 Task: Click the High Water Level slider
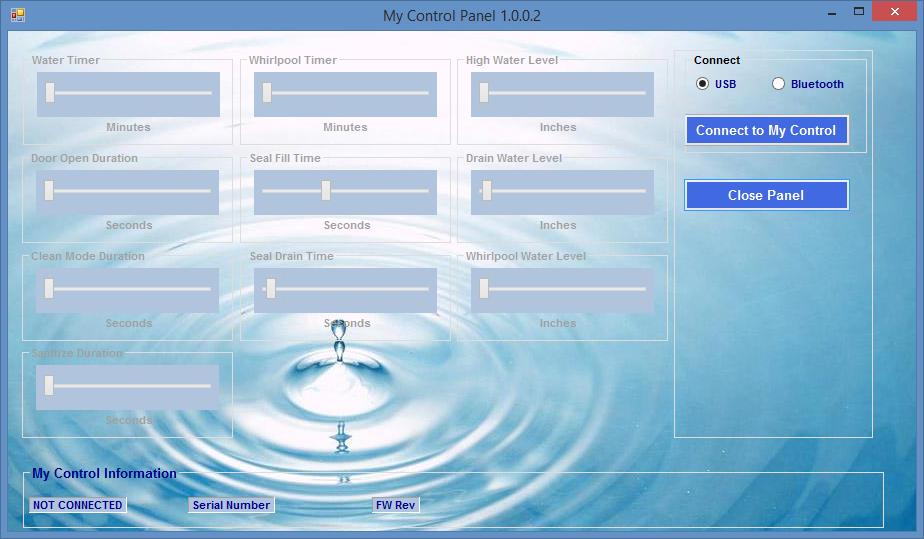562,94
